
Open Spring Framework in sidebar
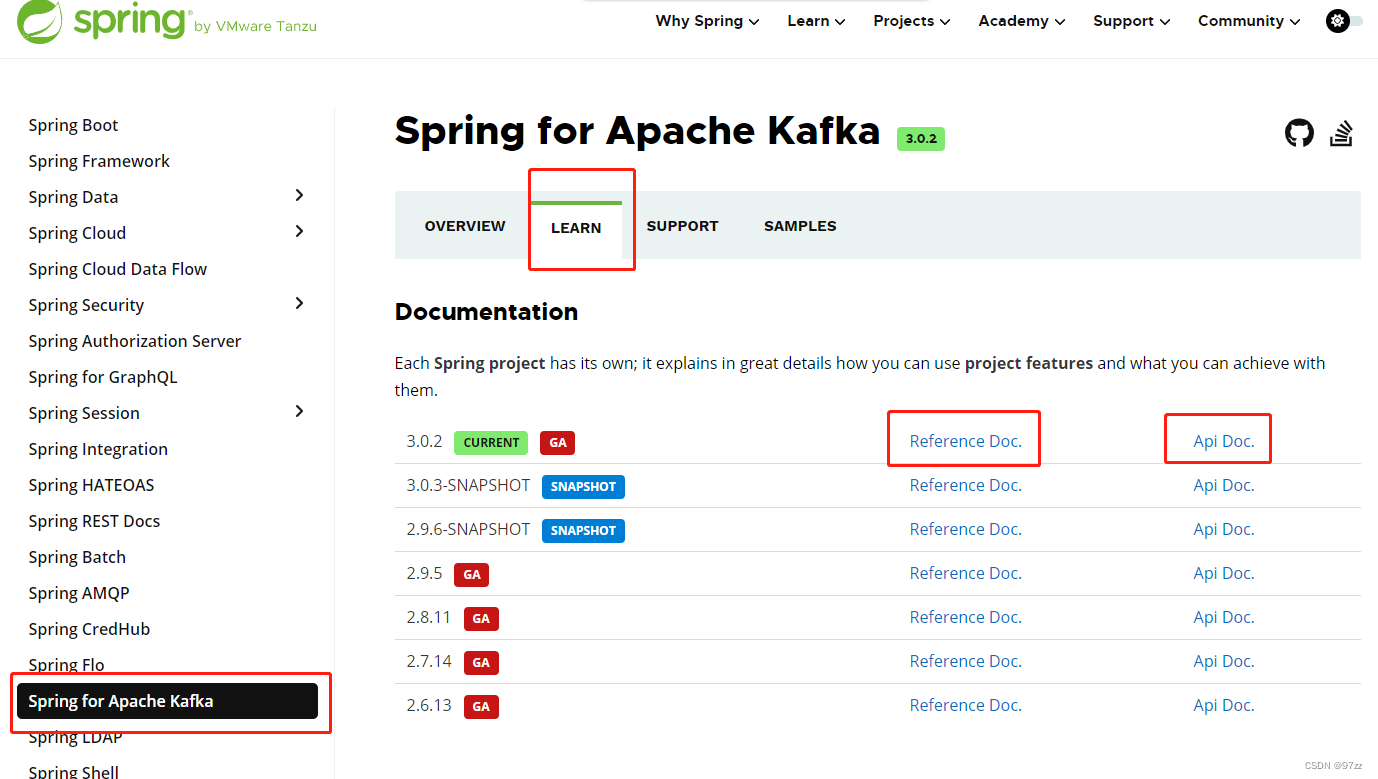(x=99, y=161)
